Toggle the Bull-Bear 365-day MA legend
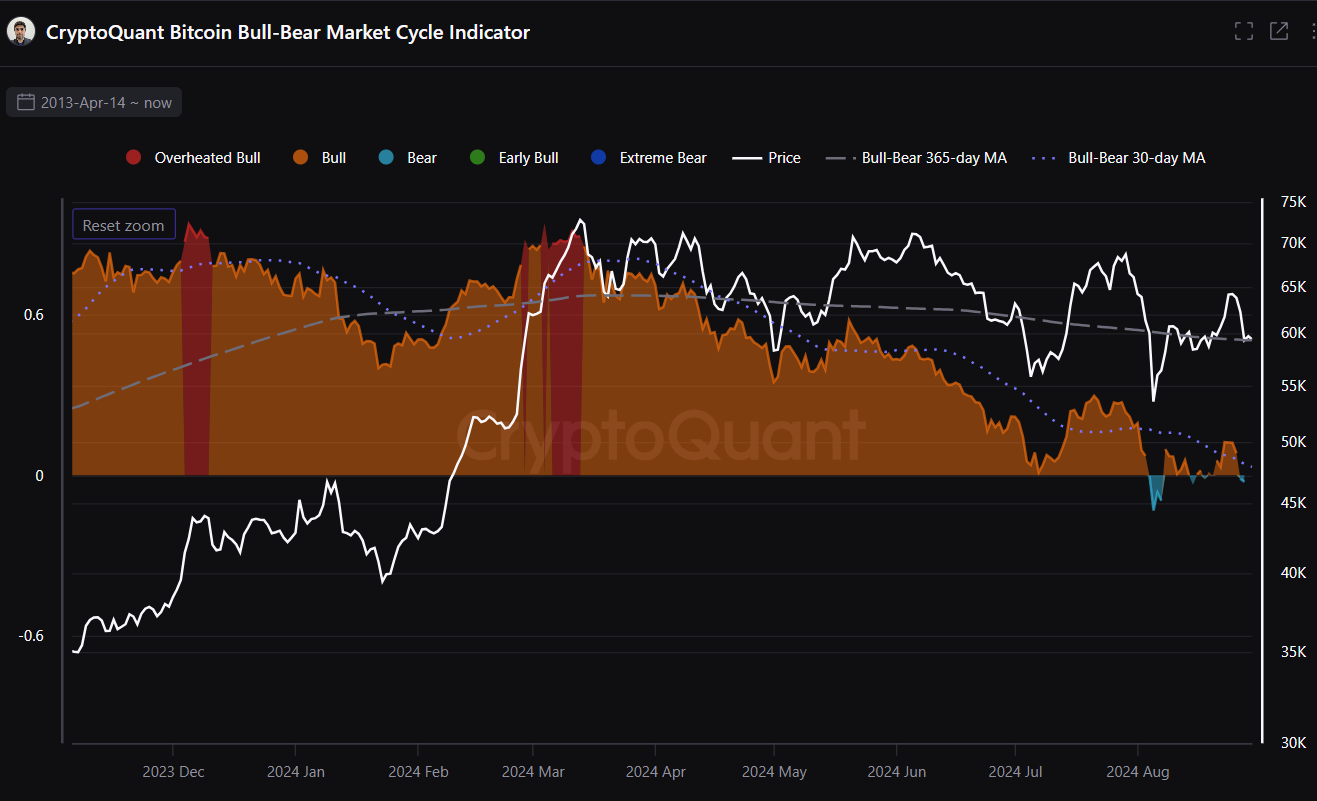 tap(917, 158)
